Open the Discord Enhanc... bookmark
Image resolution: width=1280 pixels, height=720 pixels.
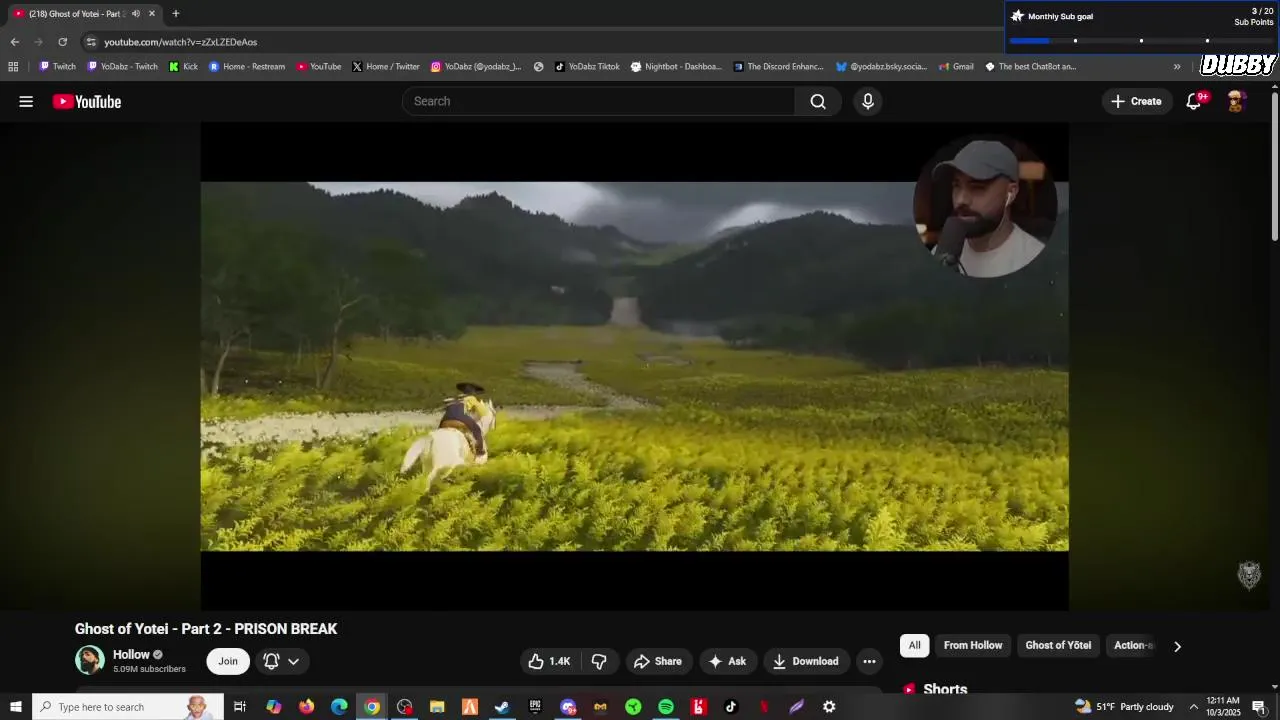(778, 67)
